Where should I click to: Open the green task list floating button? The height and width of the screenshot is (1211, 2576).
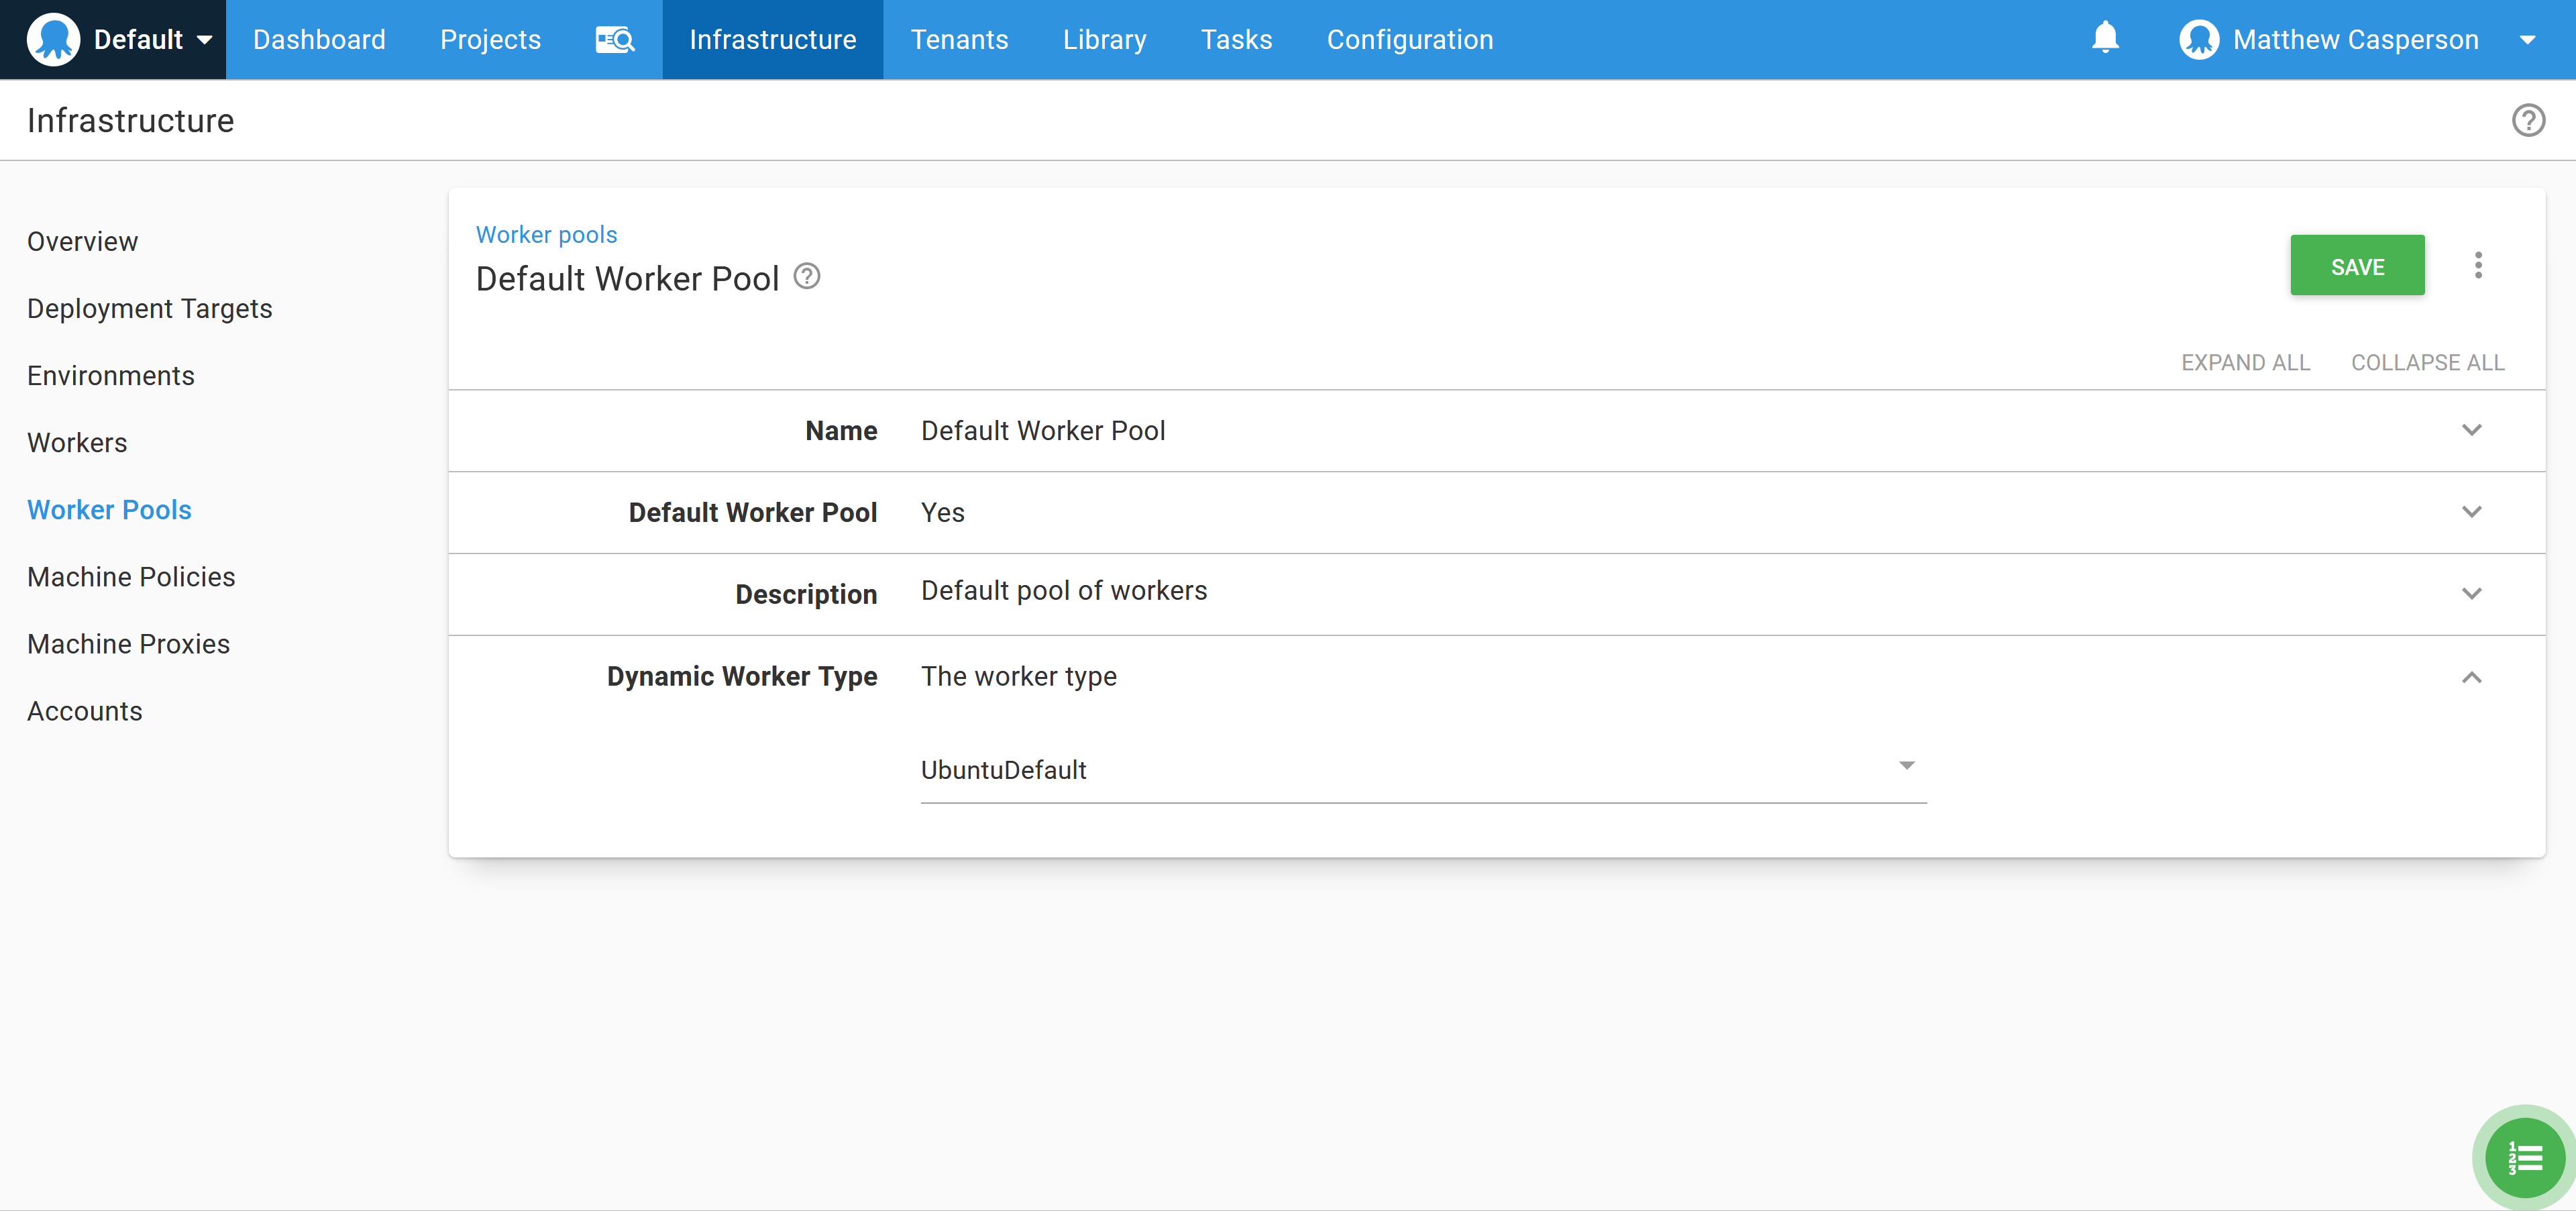tap(2525, 1158)
